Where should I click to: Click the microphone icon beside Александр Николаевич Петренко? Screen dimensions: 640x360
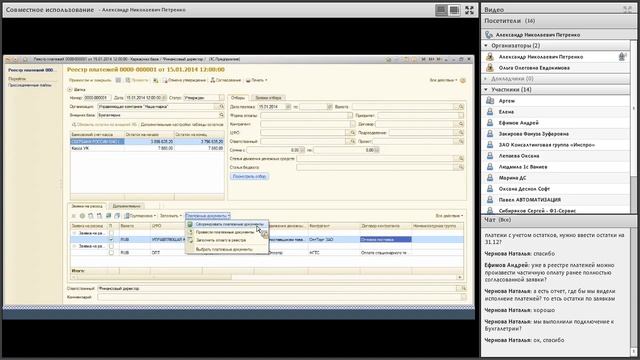pos(622,57)
